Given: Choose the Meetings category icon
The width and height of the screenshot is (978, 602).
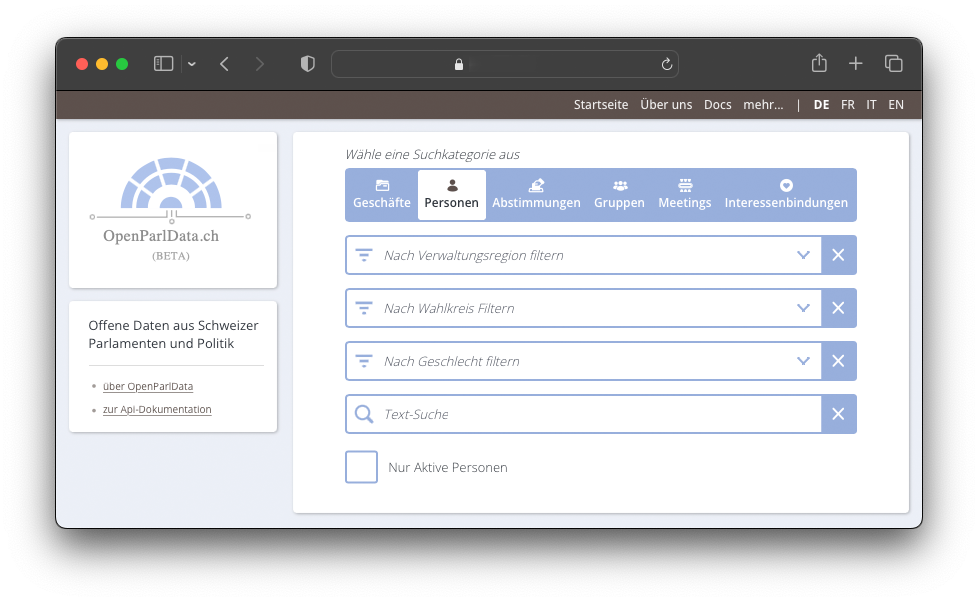Looking at the screenshot, I should 684,194.
